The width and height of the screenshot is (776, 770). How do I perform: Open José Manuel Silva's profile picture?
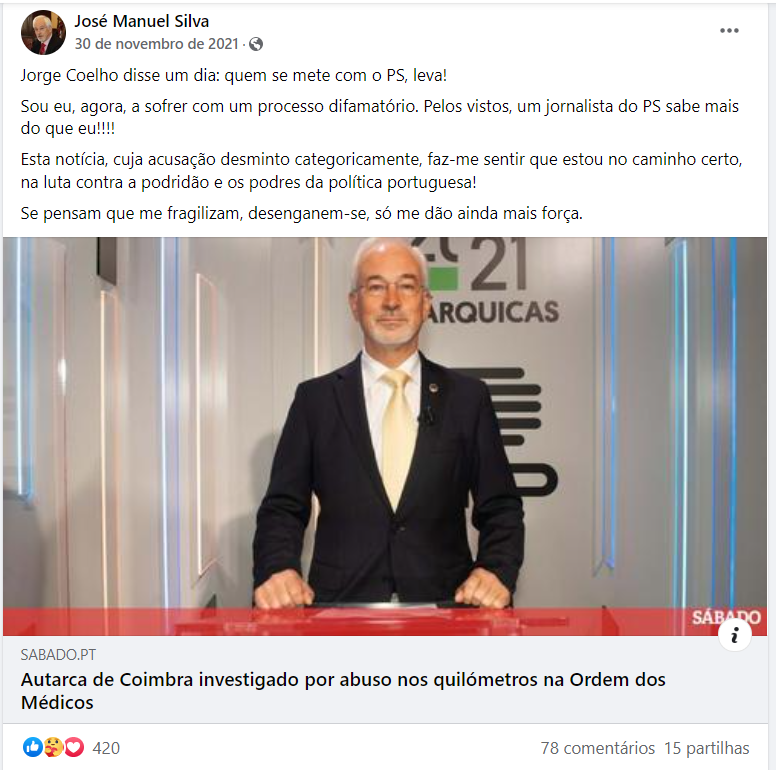pyautogui.click(x=43, y=32)
